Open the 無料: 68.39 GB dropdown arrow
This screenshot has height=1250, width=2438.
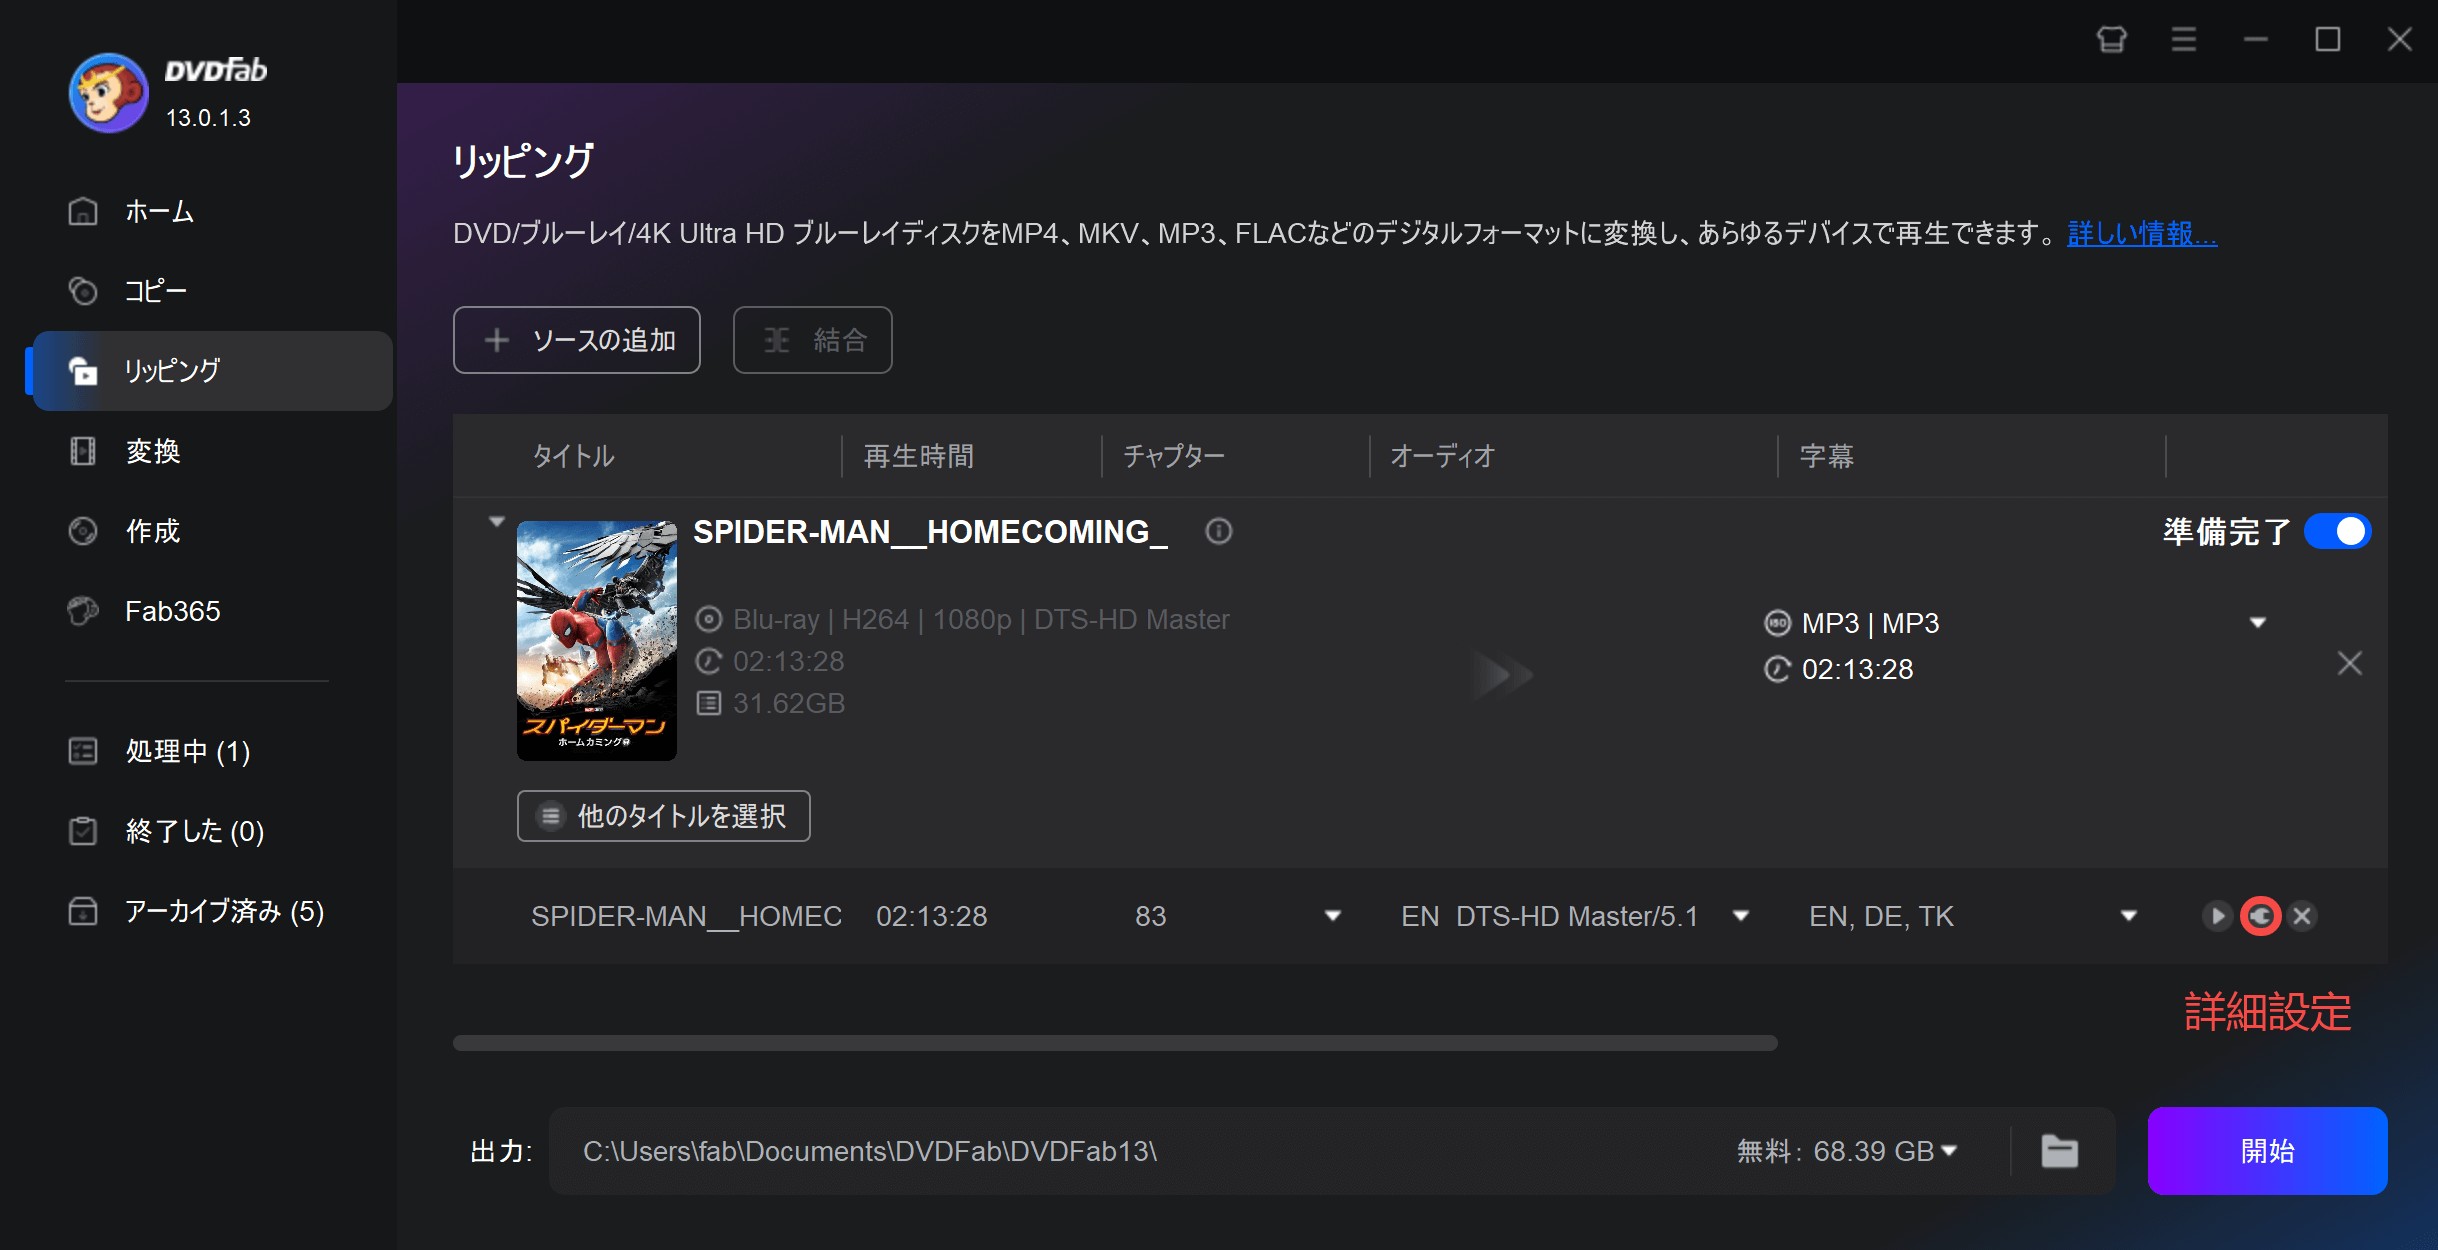[x=1949, y=1151]
